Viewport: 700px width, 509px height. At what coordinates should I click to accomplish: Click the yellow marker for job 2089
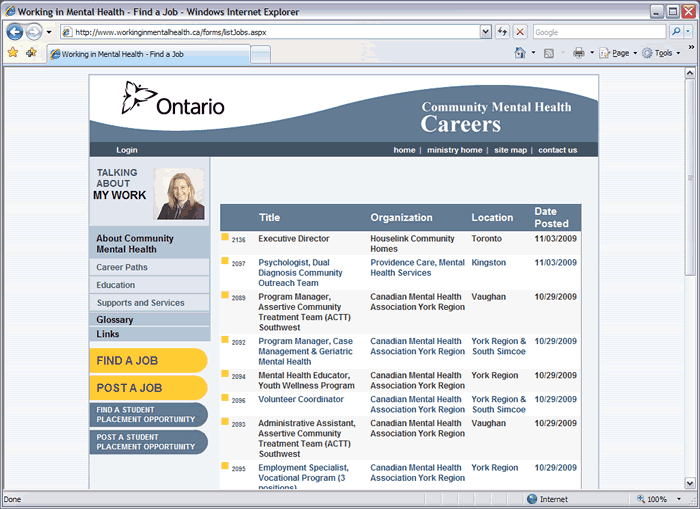coord(225,295)
